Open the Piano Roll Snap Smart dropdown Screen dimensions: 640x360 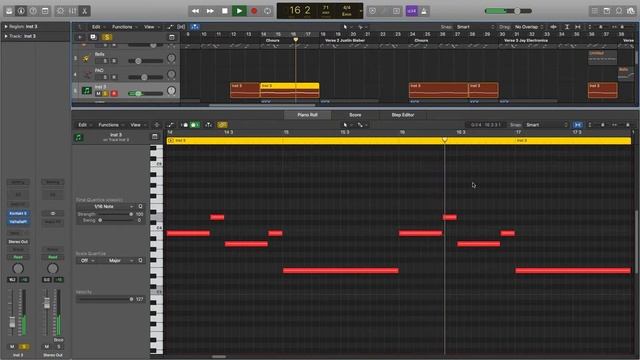pyautogui.click(x=546, y=125)
